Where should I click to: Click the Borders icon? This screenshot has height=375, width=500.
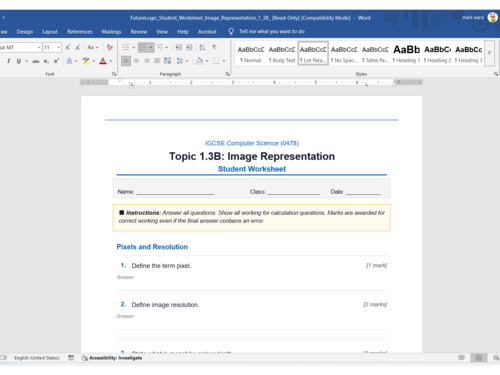[x=216, y=61]
